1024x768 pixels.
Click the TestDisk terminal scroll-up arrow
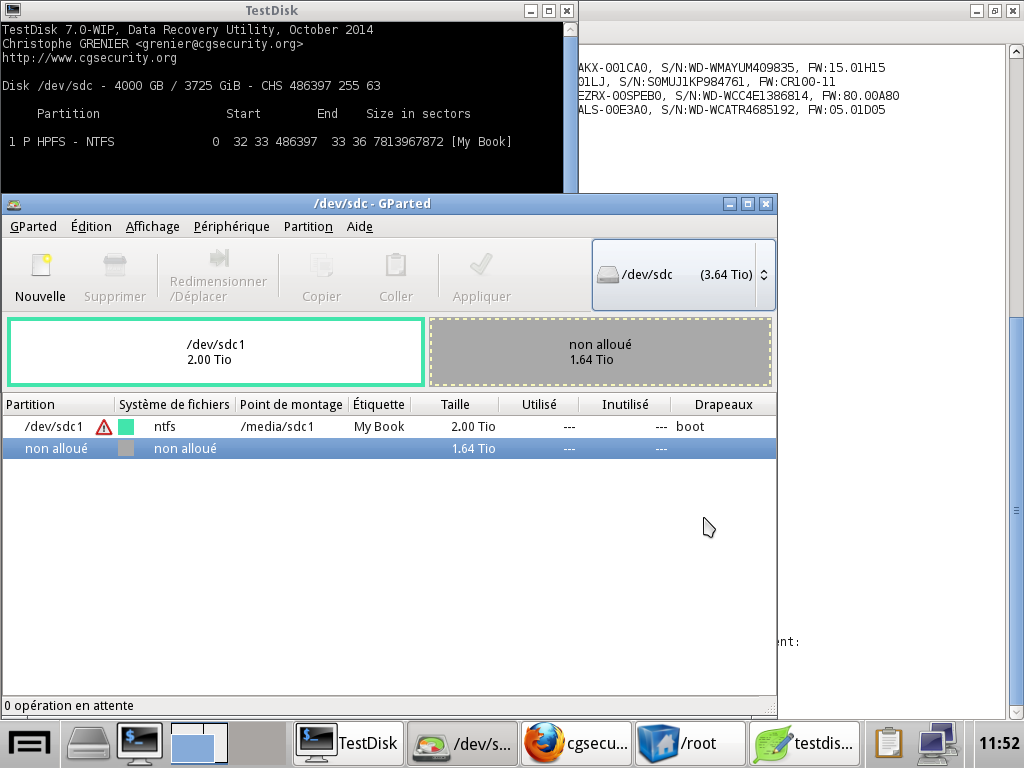[x=570, y=29]
